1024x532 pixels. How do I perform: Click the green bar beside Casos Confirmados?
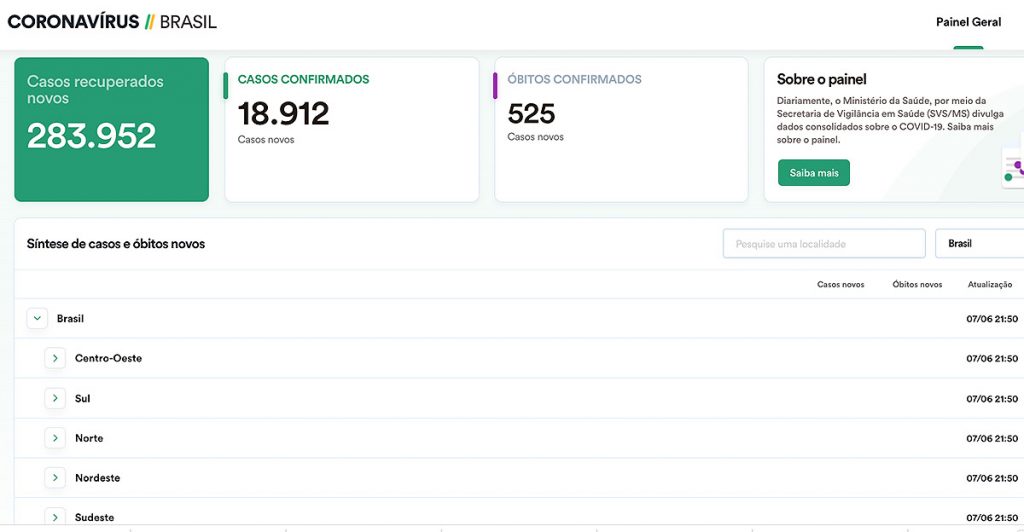[x=226, y=86]
